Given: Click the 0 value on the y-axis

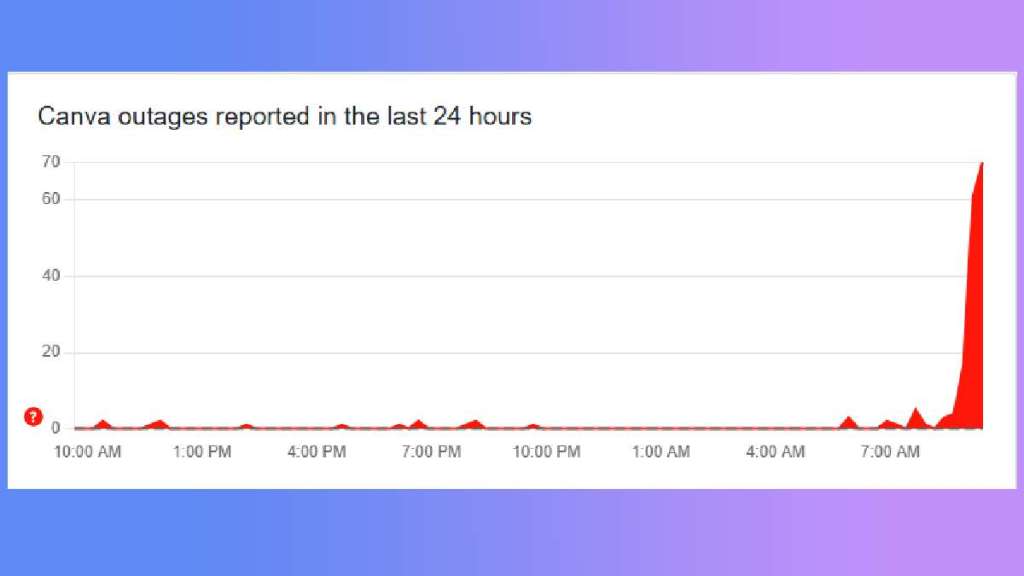Looking at the screenshot, I should [56, 428].
